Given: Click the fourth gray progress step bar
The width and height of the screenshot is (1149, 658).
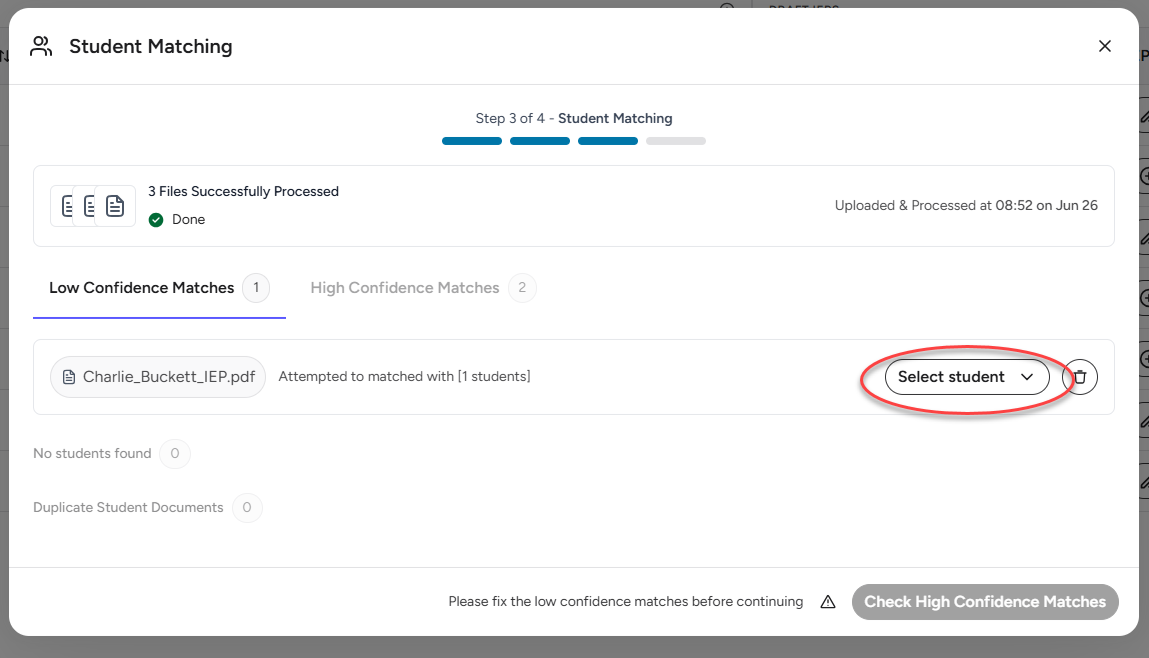Looking at the screenshot, I should pyautogui.click(x=676, y=141).
